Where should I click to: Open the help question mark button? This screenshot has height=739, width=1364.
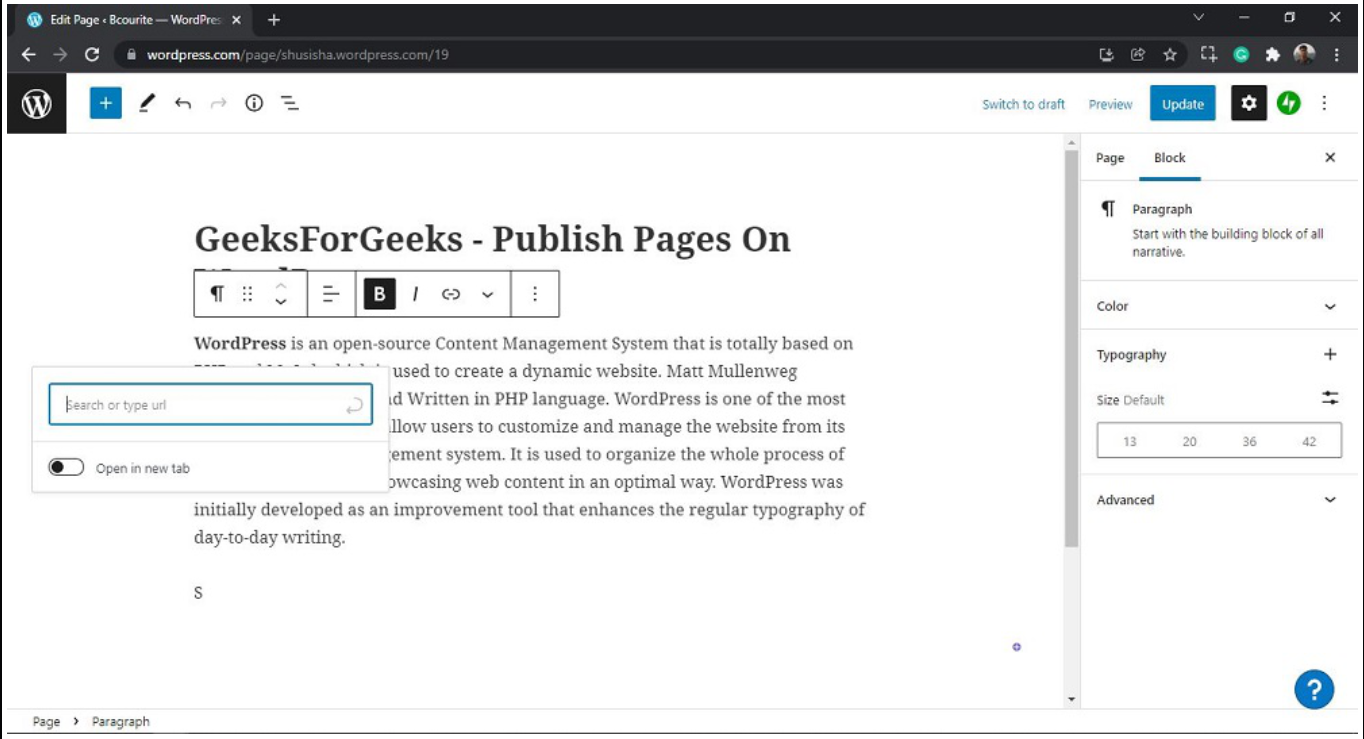click(1314, 689)
